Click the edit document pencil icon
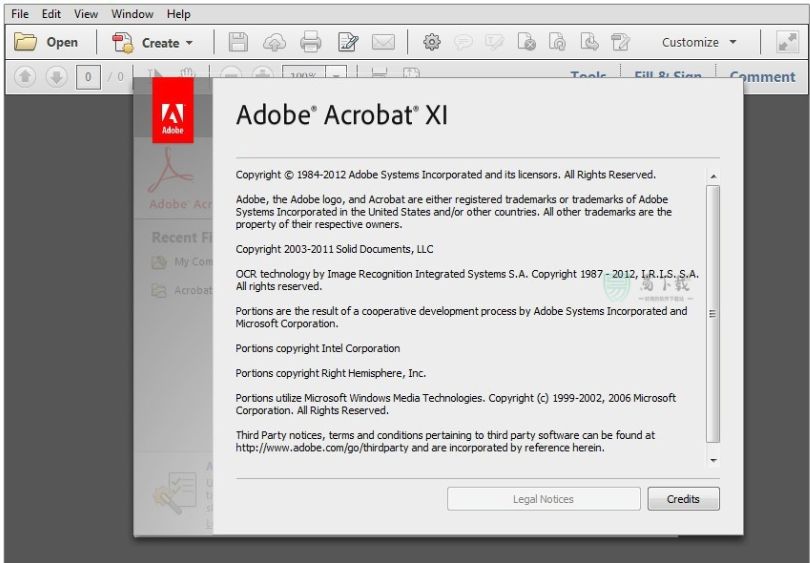 620,42
